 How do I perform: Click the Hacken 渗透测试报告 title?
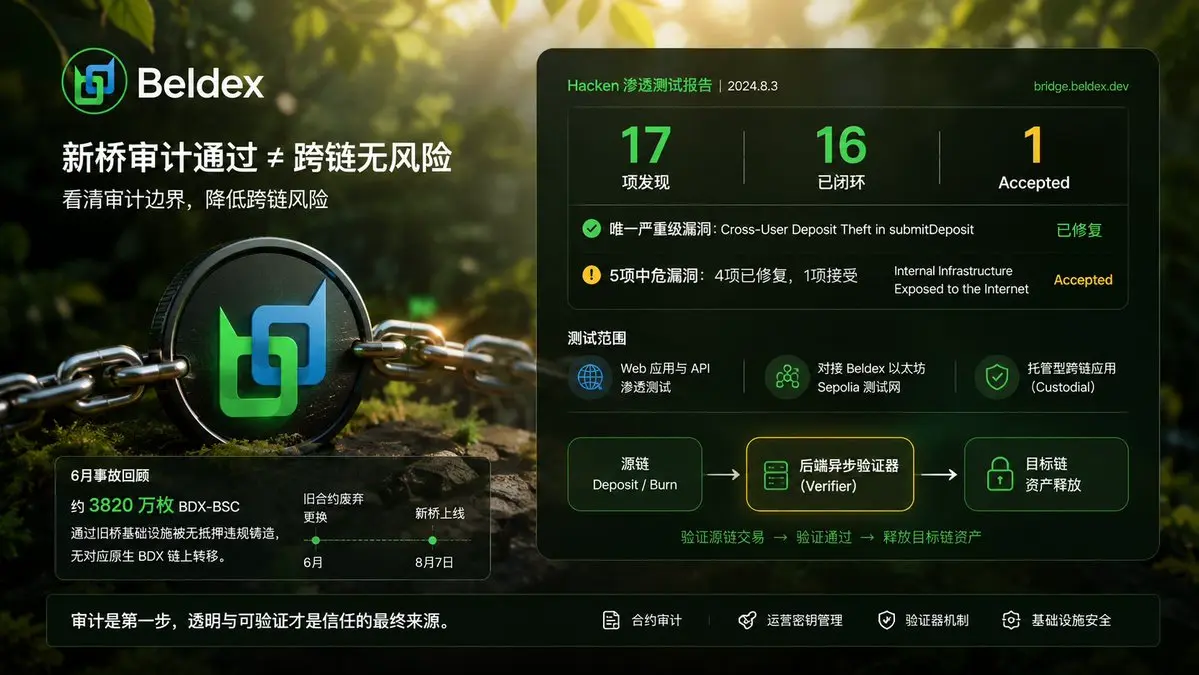pyautogui.click(x=639, y=86)
